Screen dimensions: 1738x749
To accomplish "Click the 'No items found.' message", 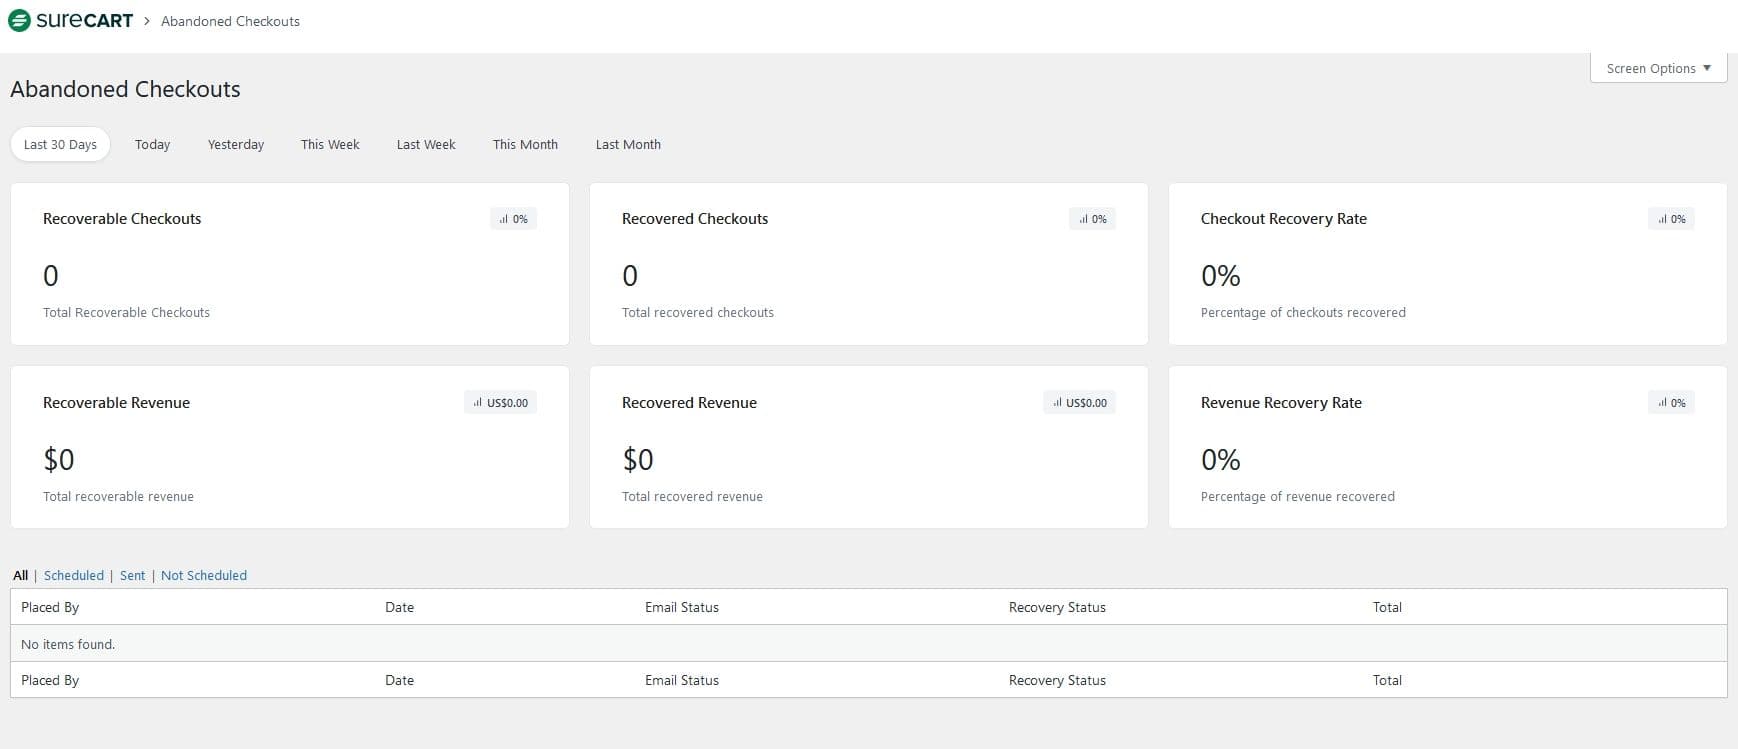I will tap(68, 645).
